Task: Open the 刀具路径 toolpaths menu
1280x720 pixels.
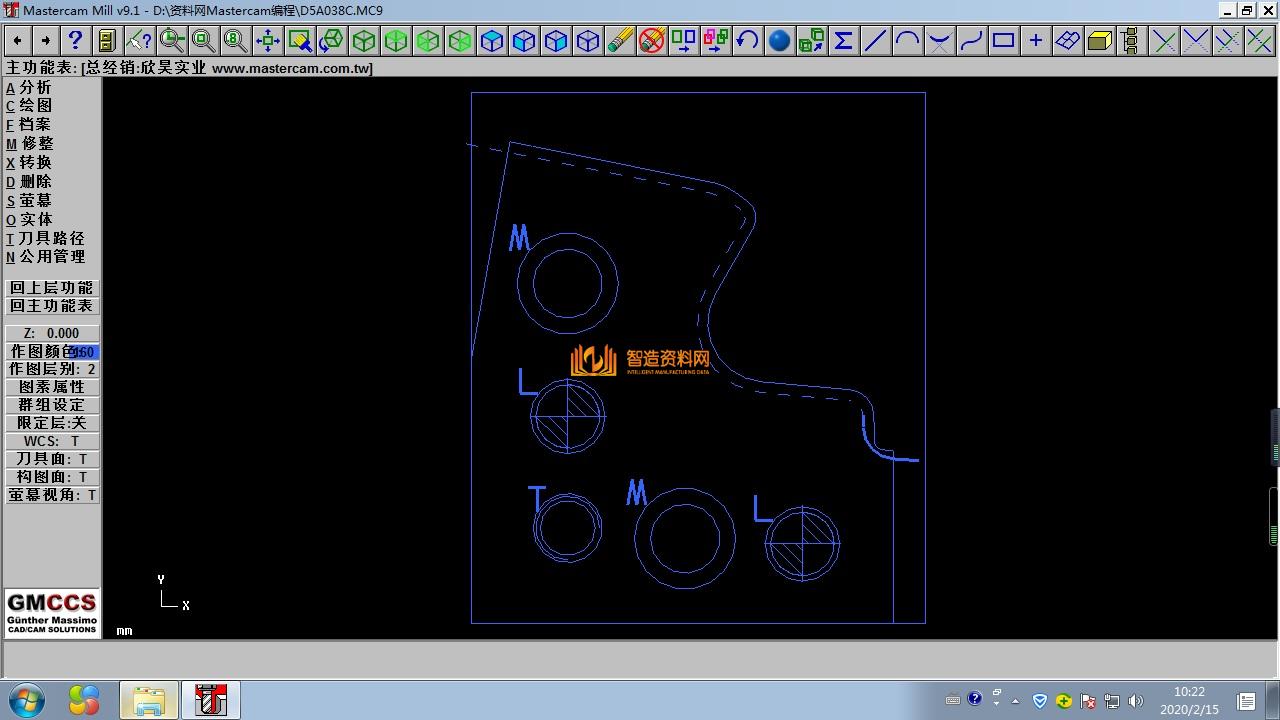Action: click(x=50, y=238)
